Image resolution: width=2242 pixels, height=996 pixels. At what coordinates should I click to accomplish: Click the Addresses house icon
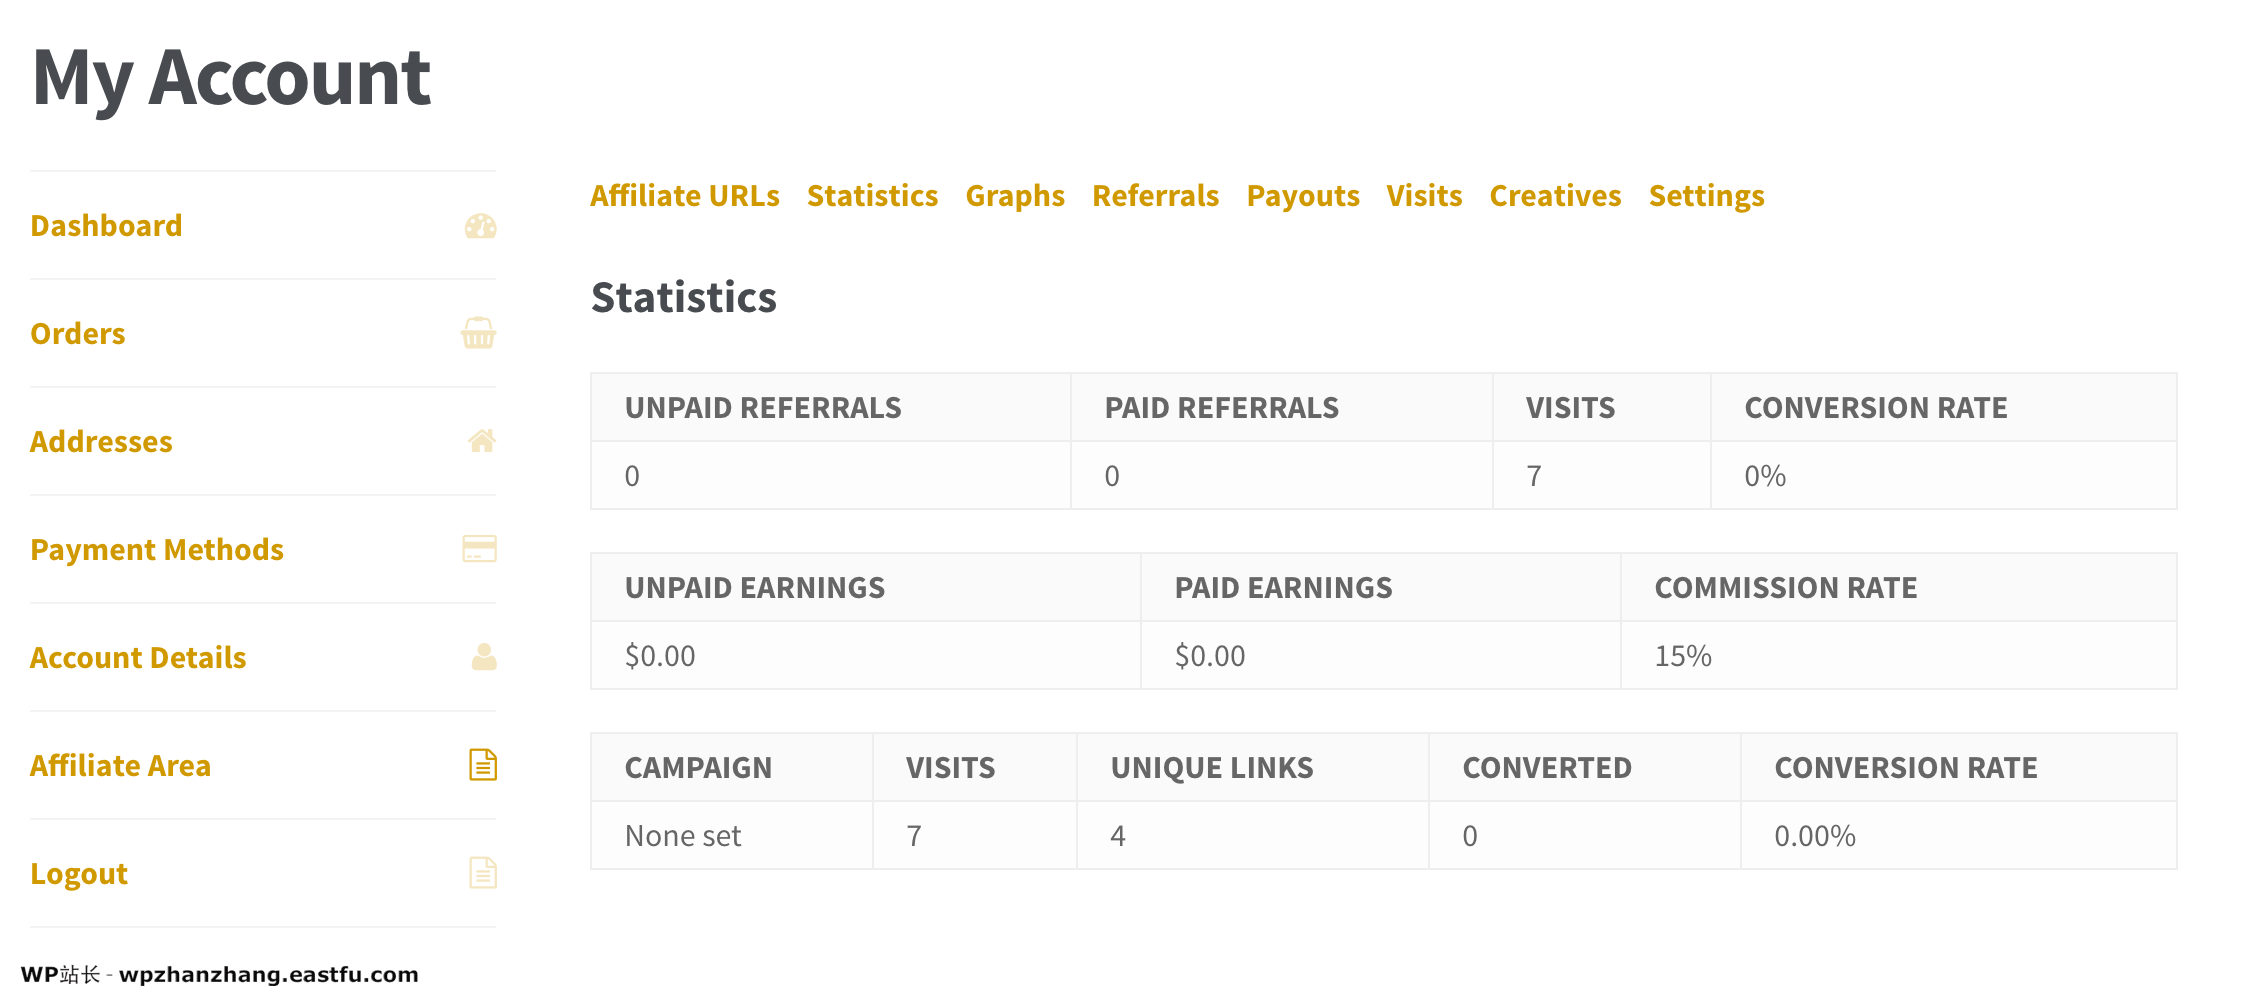coord(481,441)
